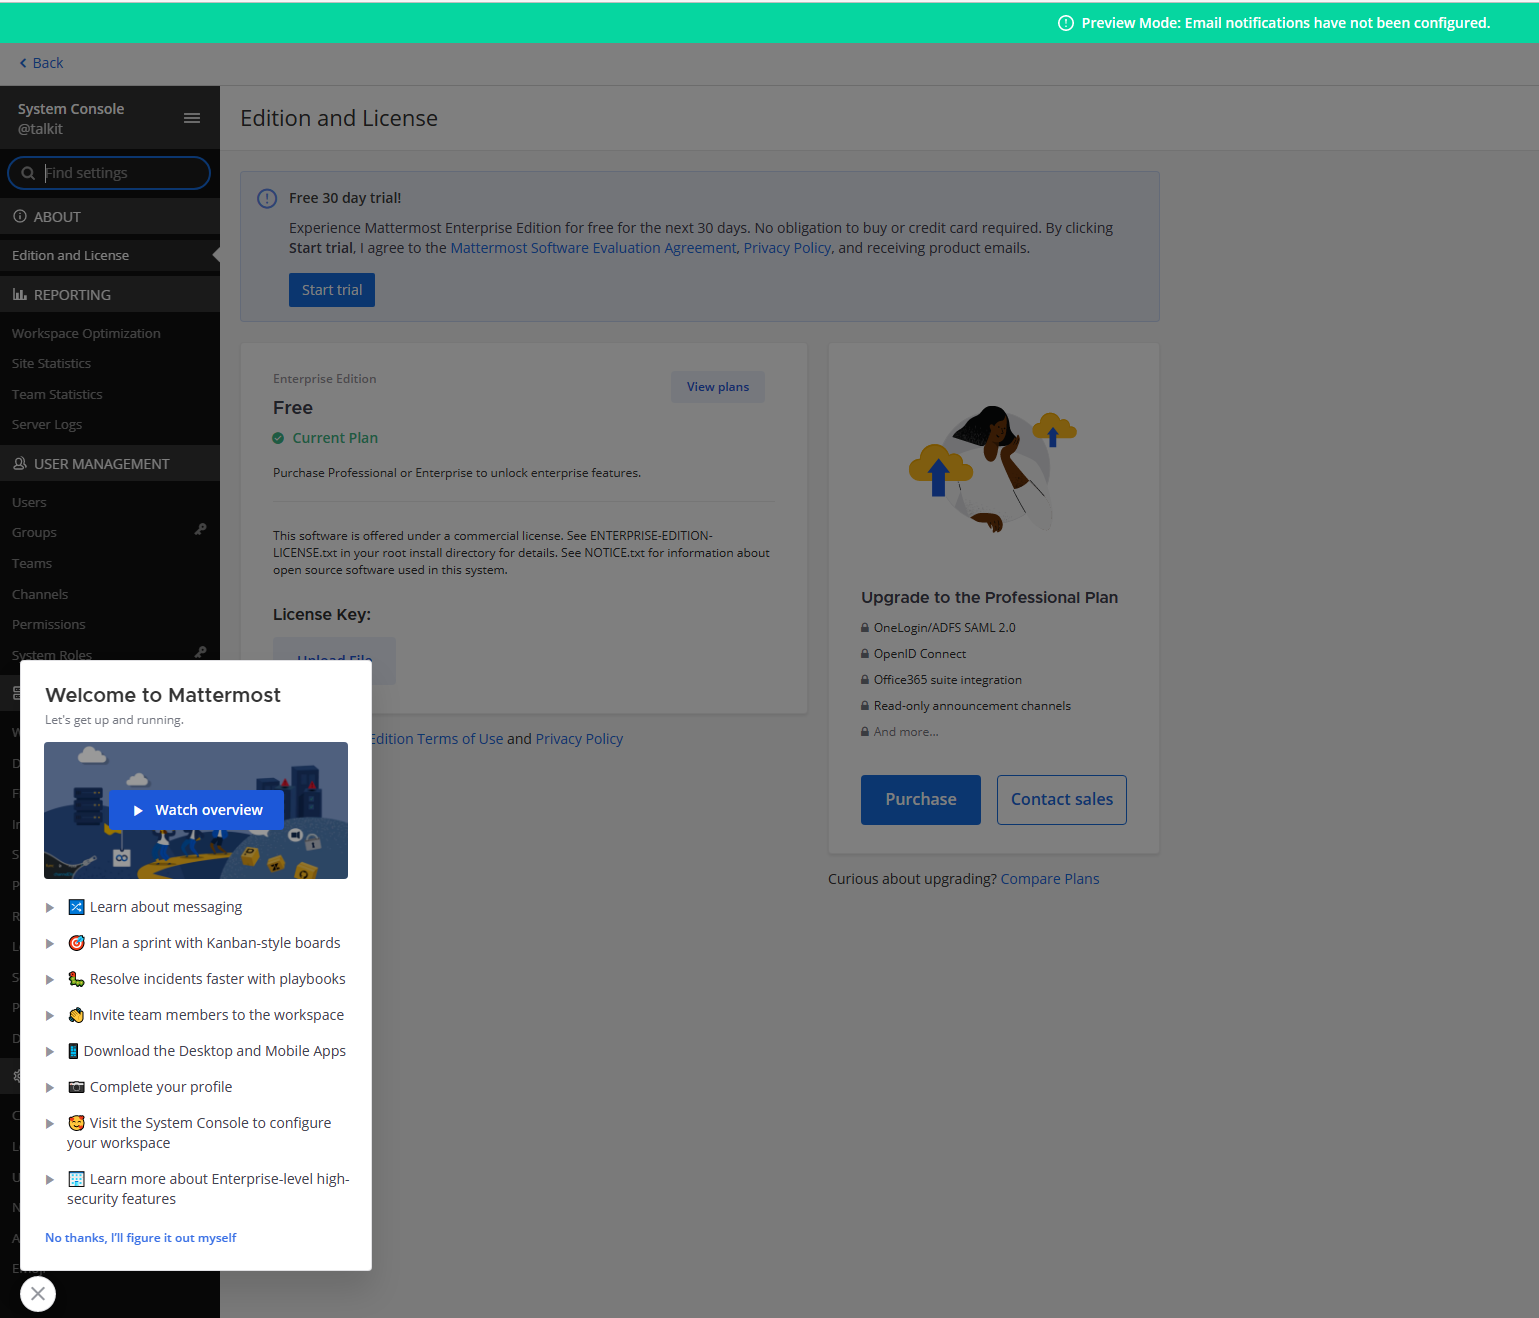Click the REPORTING section header
The image size is (1539, 1318).
click(x=110, y=294)
